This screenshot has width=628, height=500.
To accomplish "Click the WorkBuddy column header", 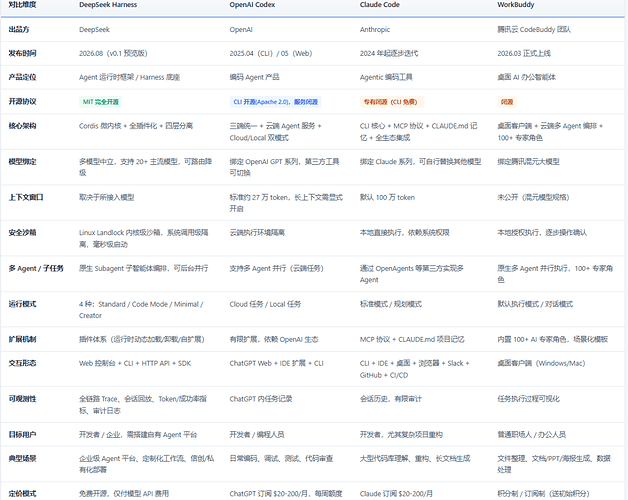I will (x=515, y=5).
